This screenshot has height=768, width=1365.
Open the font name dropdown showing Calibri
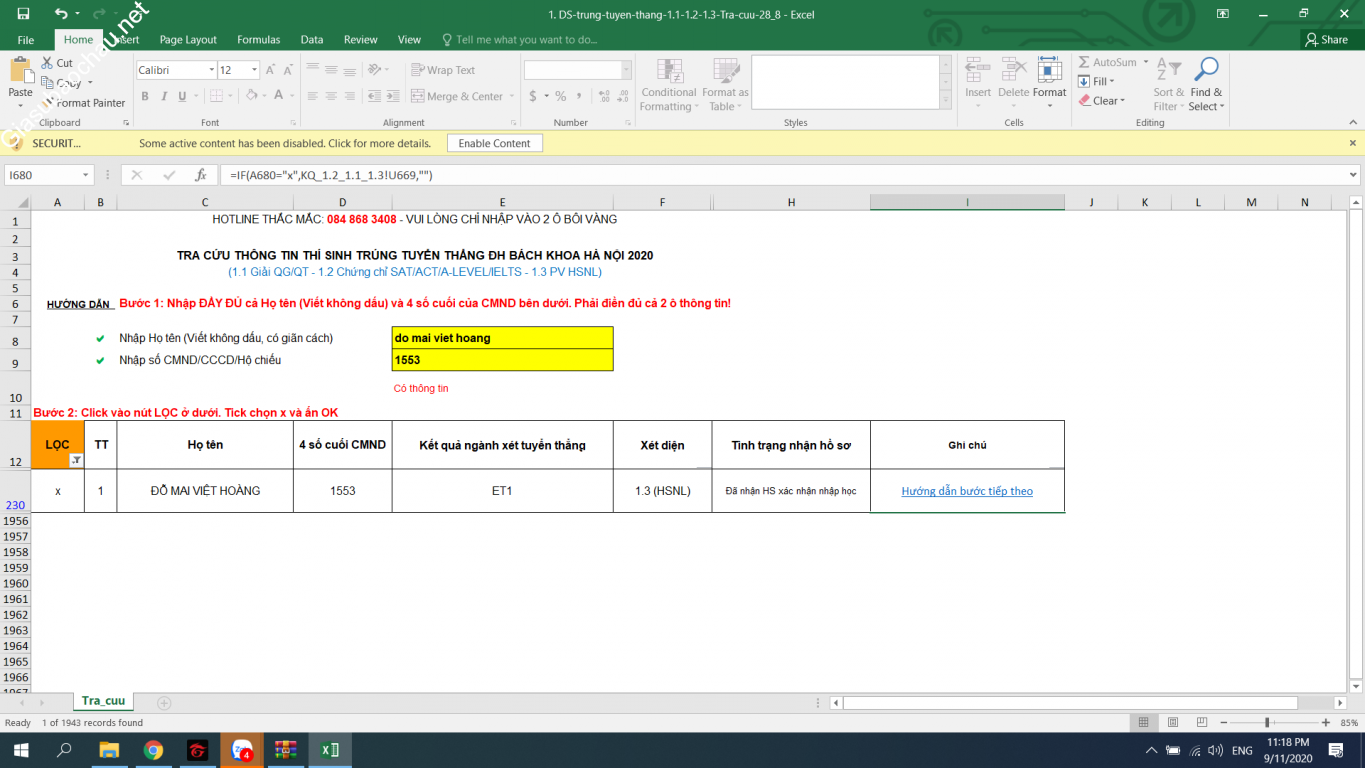(211, 70)
